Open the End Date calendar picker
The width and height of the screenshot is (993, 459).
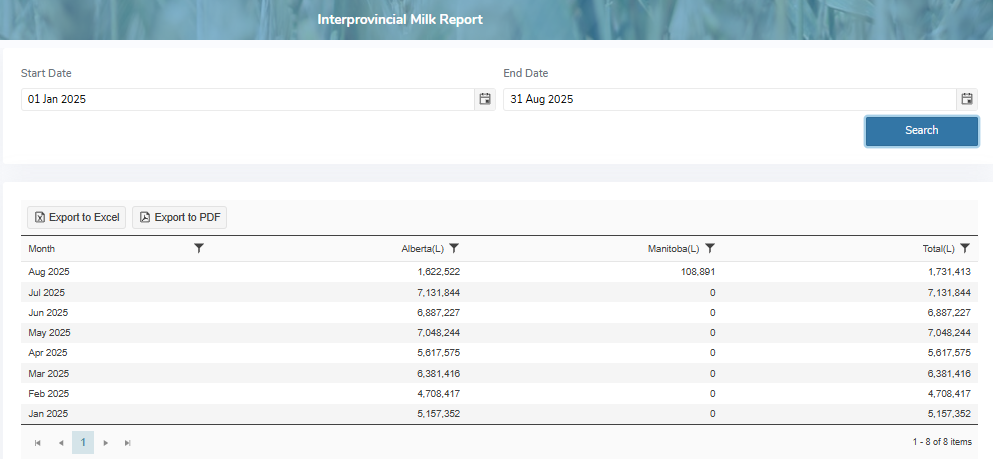click(967, 99)
